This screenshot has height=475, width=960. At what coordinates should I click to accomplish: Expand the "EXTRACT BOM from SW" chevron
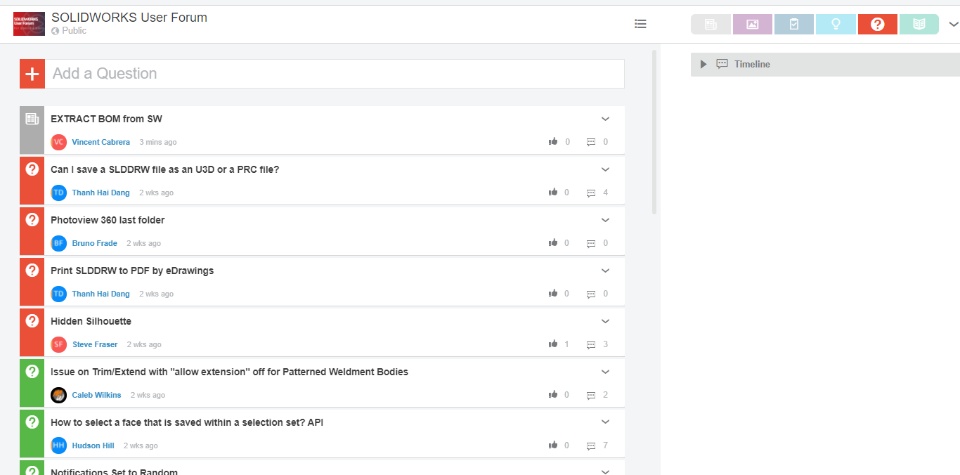click(x=605, y=119)
